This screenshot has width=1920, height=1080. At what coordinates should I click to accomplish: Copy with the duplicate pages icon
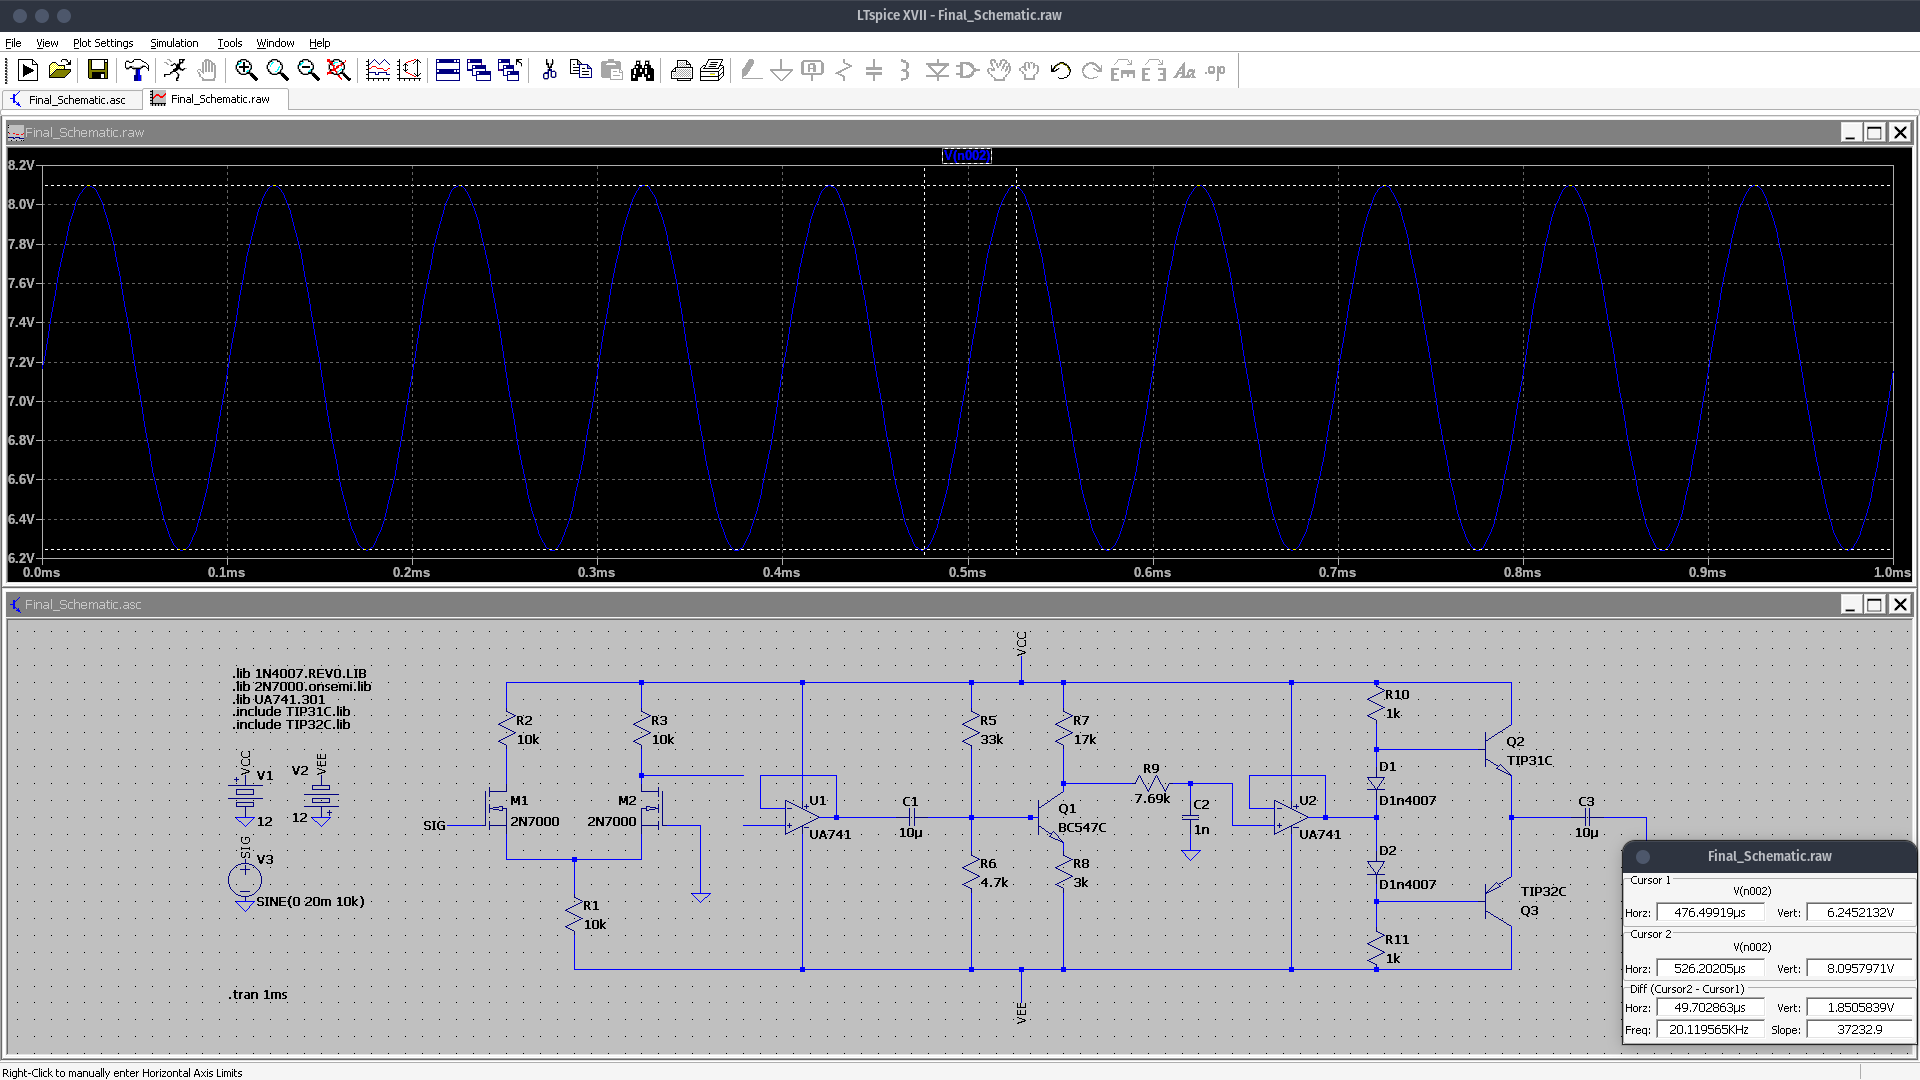coord(580,70)
